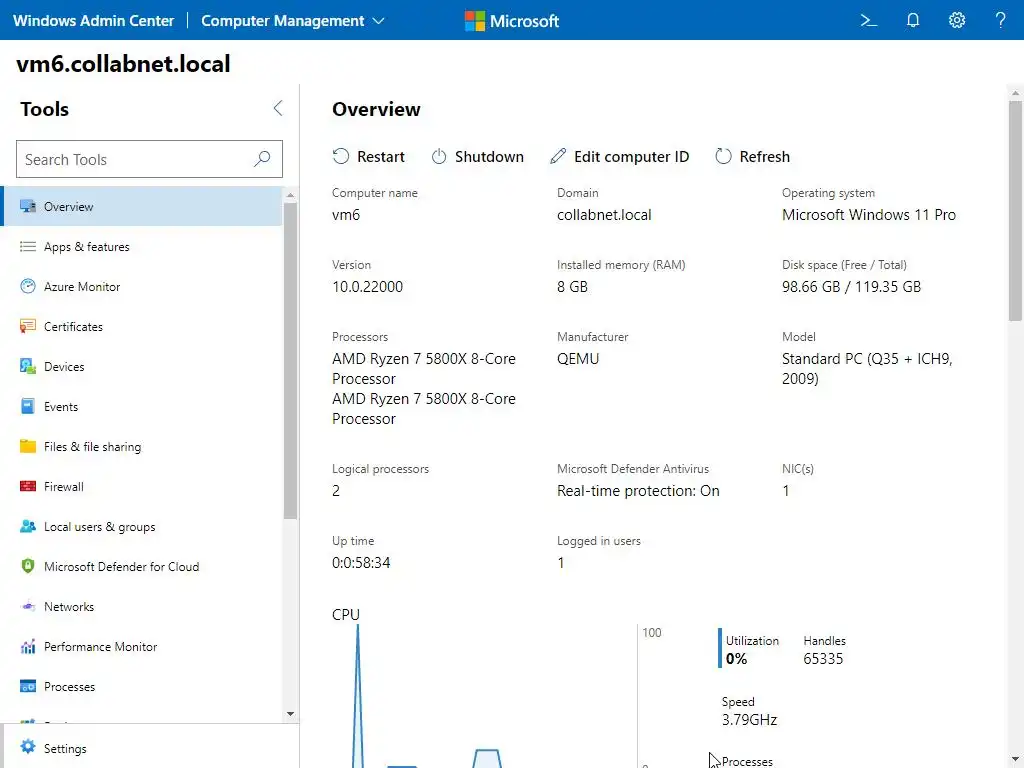Click the Overview monitor icon
Viewport: 1024px width, 768px height.
[27, 206]
